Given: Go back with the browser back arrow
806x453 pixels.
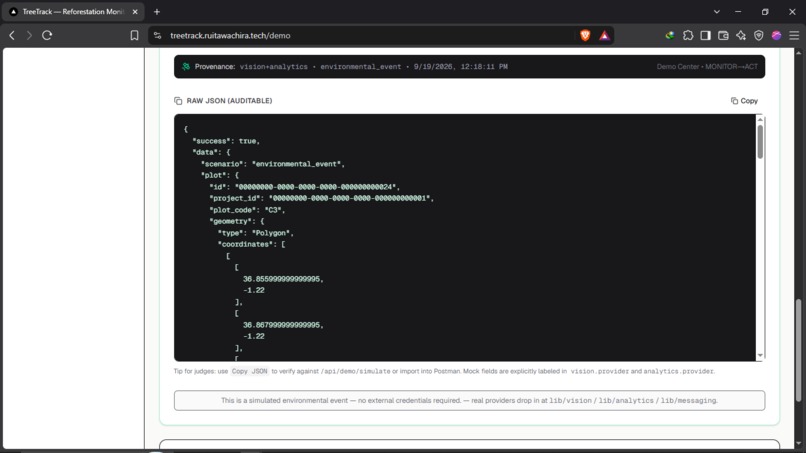Looking at the screenshot, I should [x=12, y=35].
